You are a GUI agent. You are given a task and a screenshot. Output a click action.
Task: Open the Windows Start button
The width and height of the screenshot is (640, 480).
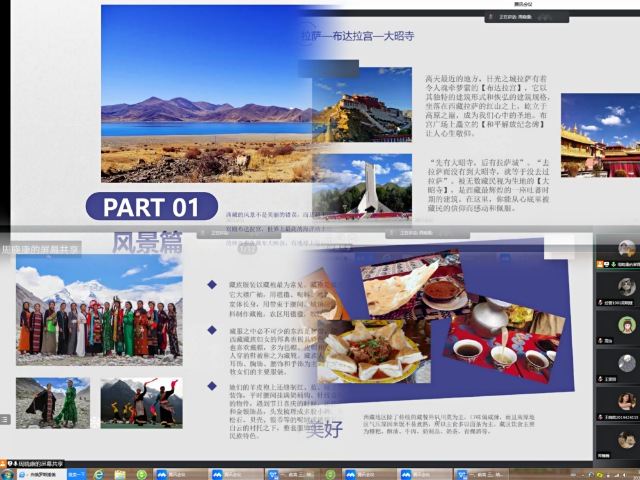[x=6, y=475]
